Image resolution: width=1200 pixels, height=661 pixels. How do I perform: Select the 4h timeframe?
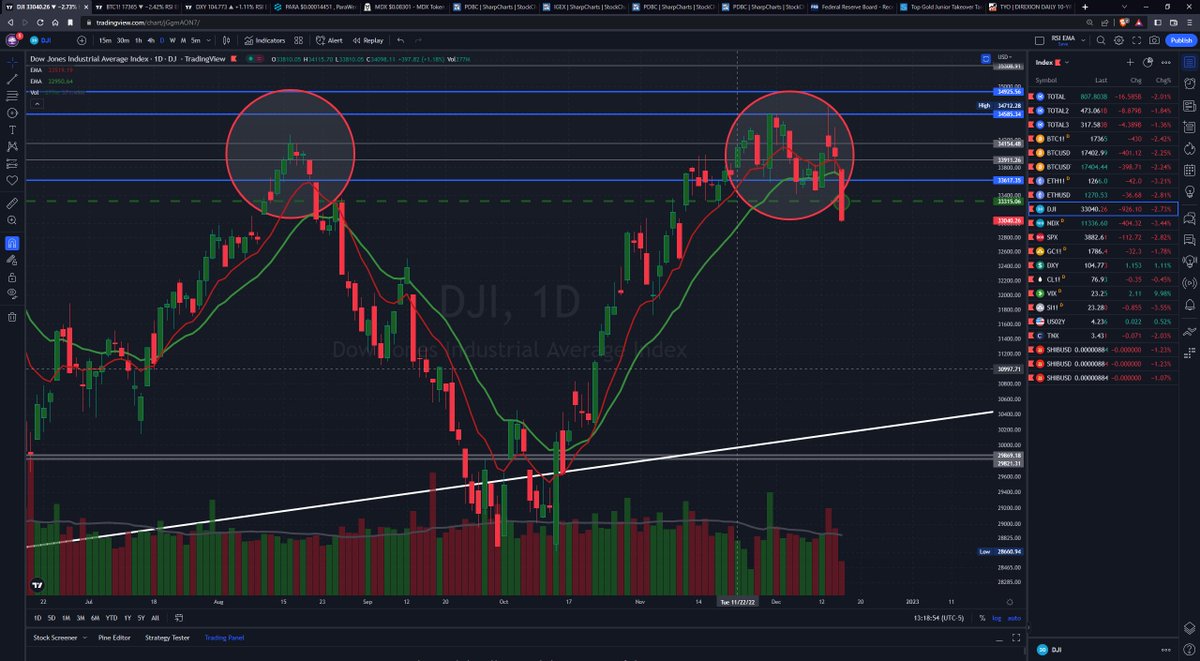click(151, 40)
